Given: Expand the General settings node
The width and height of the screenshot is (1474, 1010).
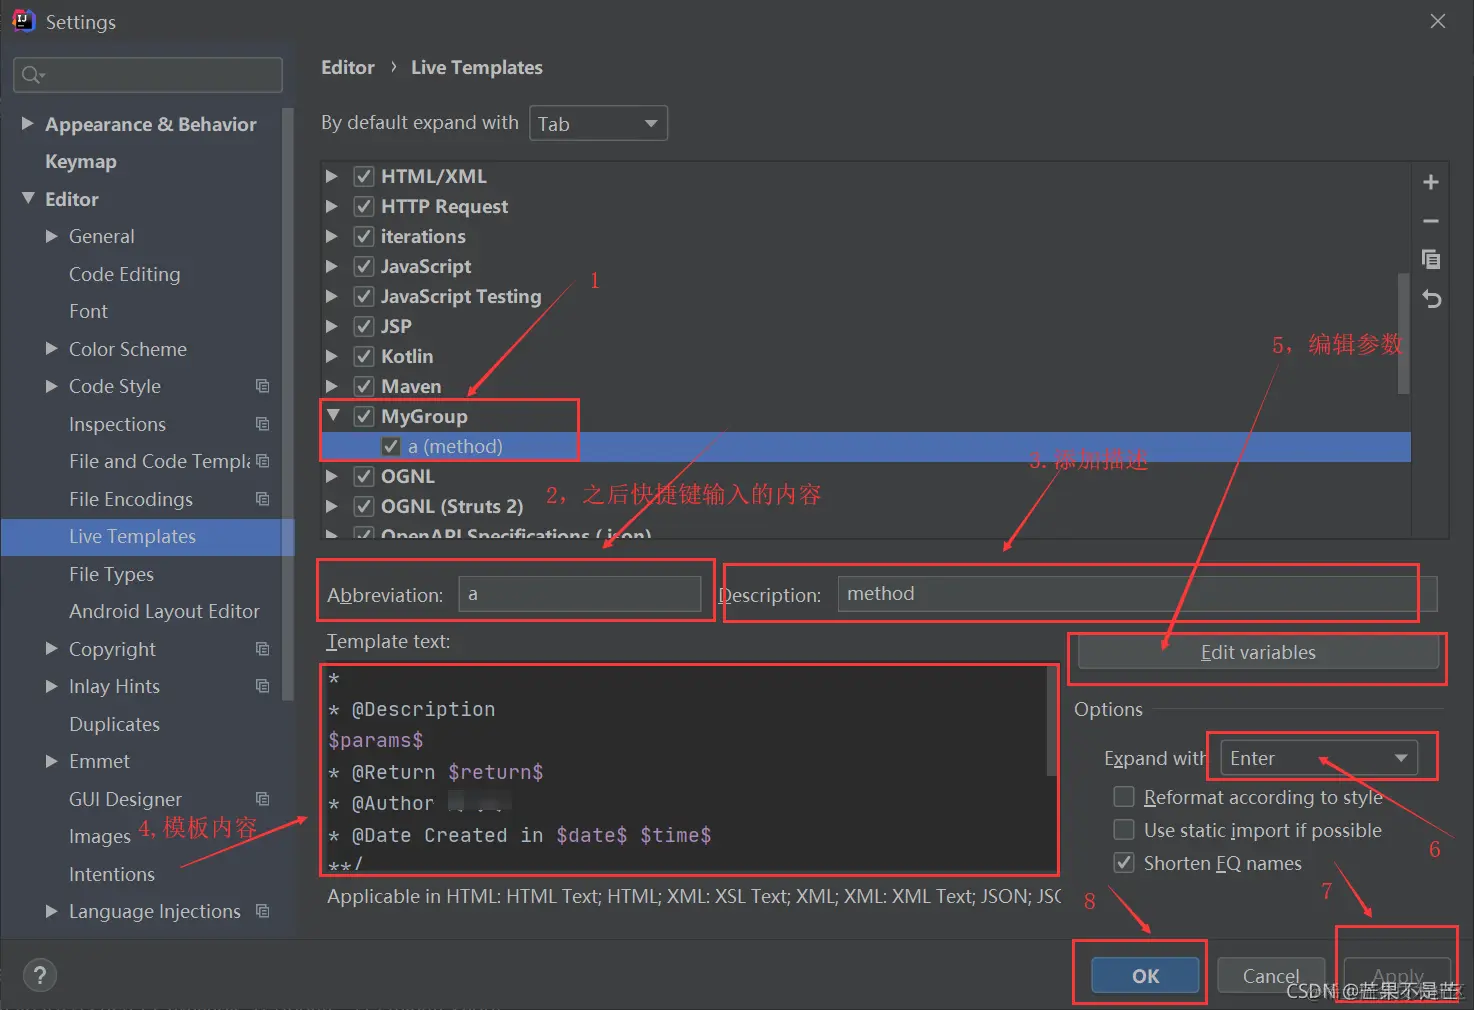Looking at the screenshot, I should (x=52, y=236).
